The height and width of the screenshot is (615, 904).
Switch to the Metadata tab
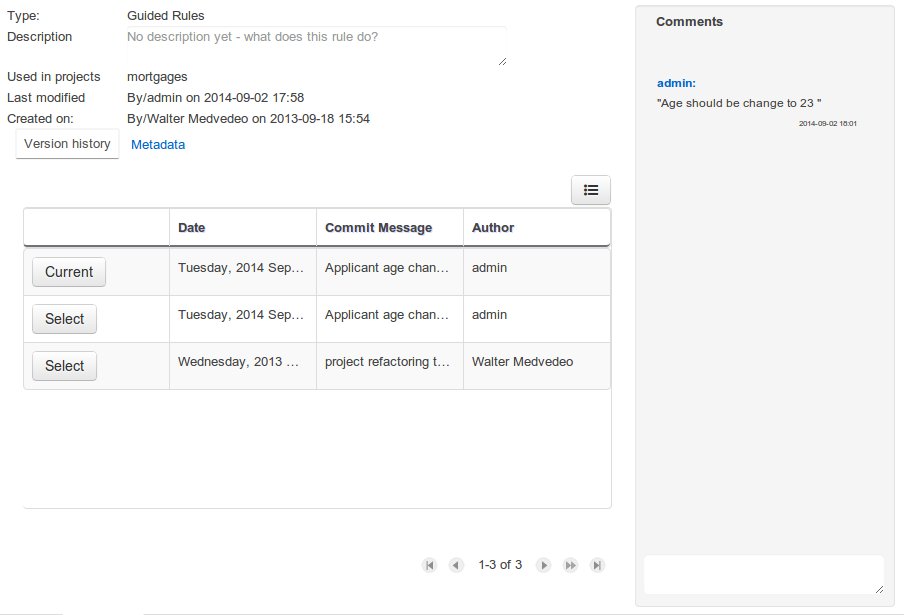point(158,144)
